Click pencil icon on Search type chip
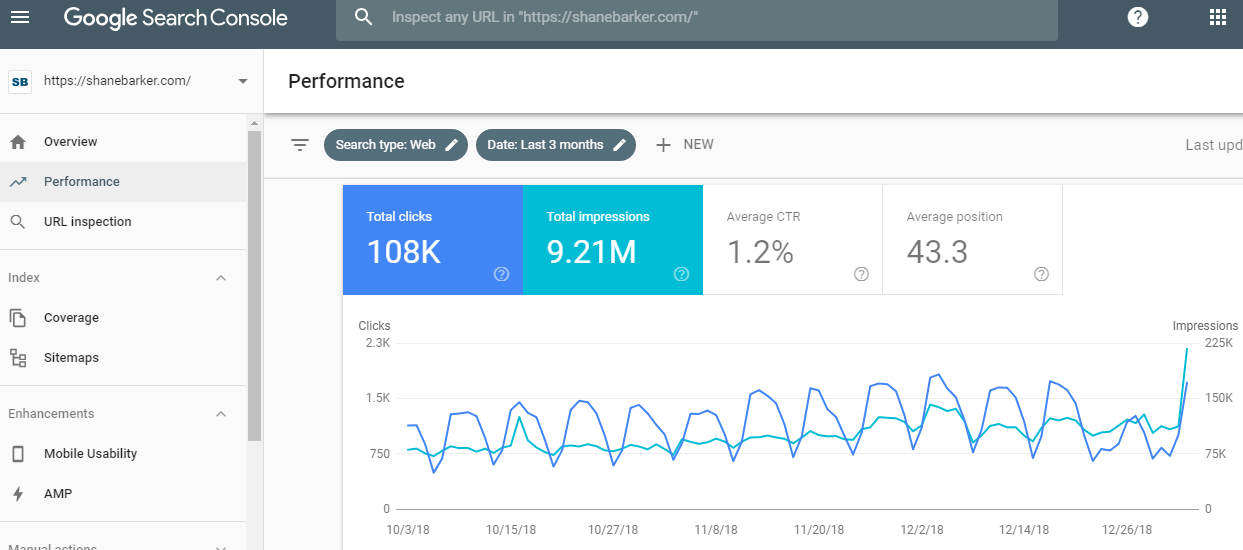Screen dimensions: 1243x550 (x=452, y=145)
